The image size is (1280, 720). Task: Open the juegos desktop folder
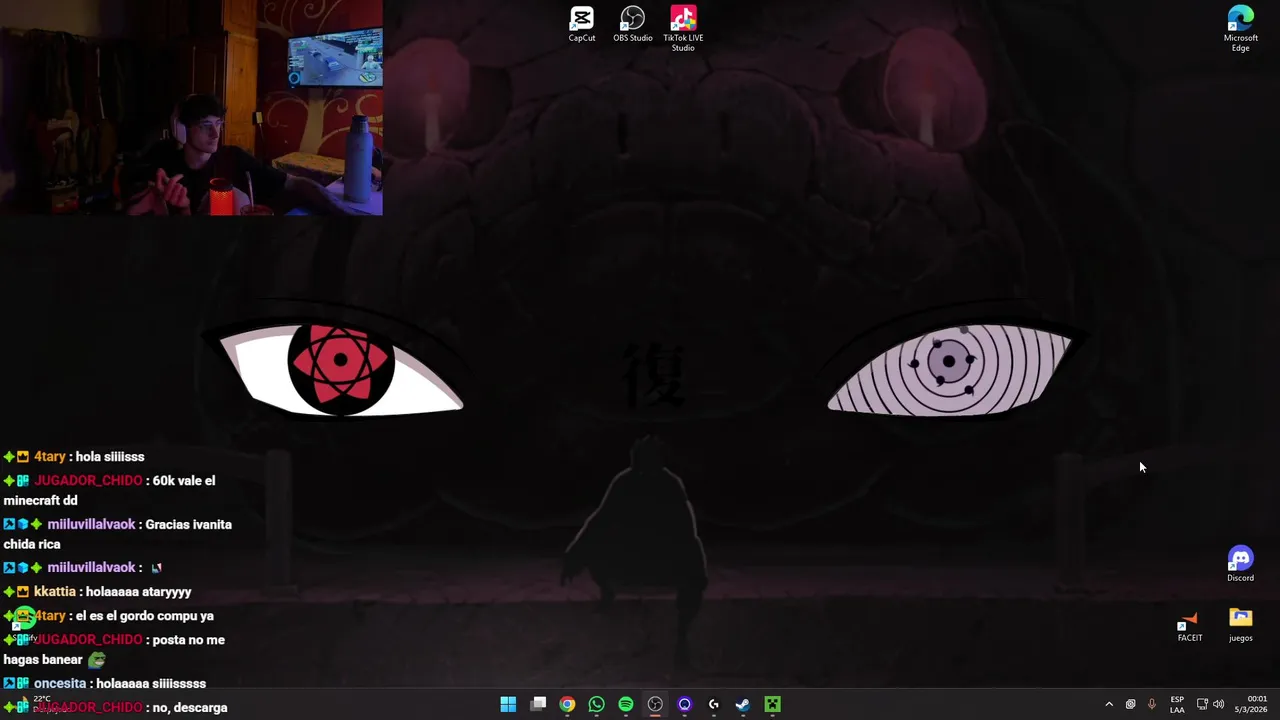1240,625
